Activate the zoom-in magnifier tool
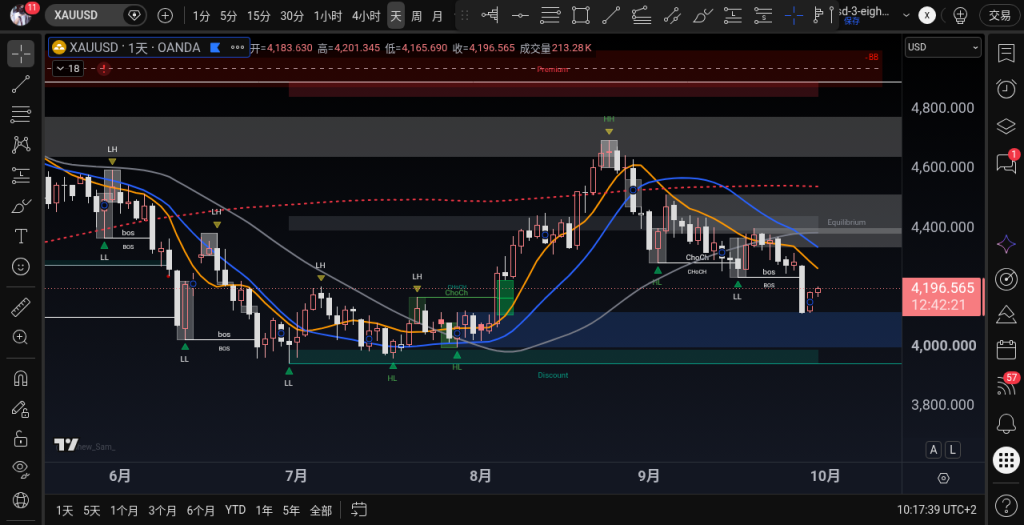The width and height of the screenshot is (1024, 525). pyautogui.click(x=21, y=337)
